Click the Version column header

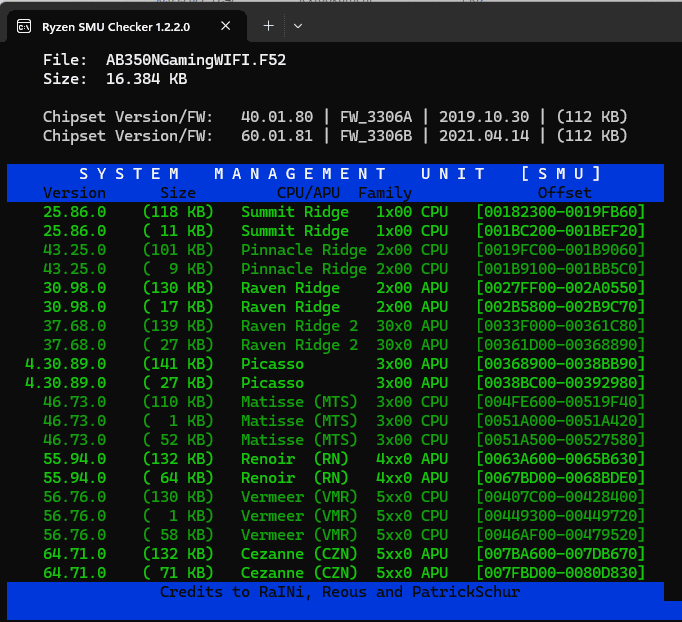74,193
